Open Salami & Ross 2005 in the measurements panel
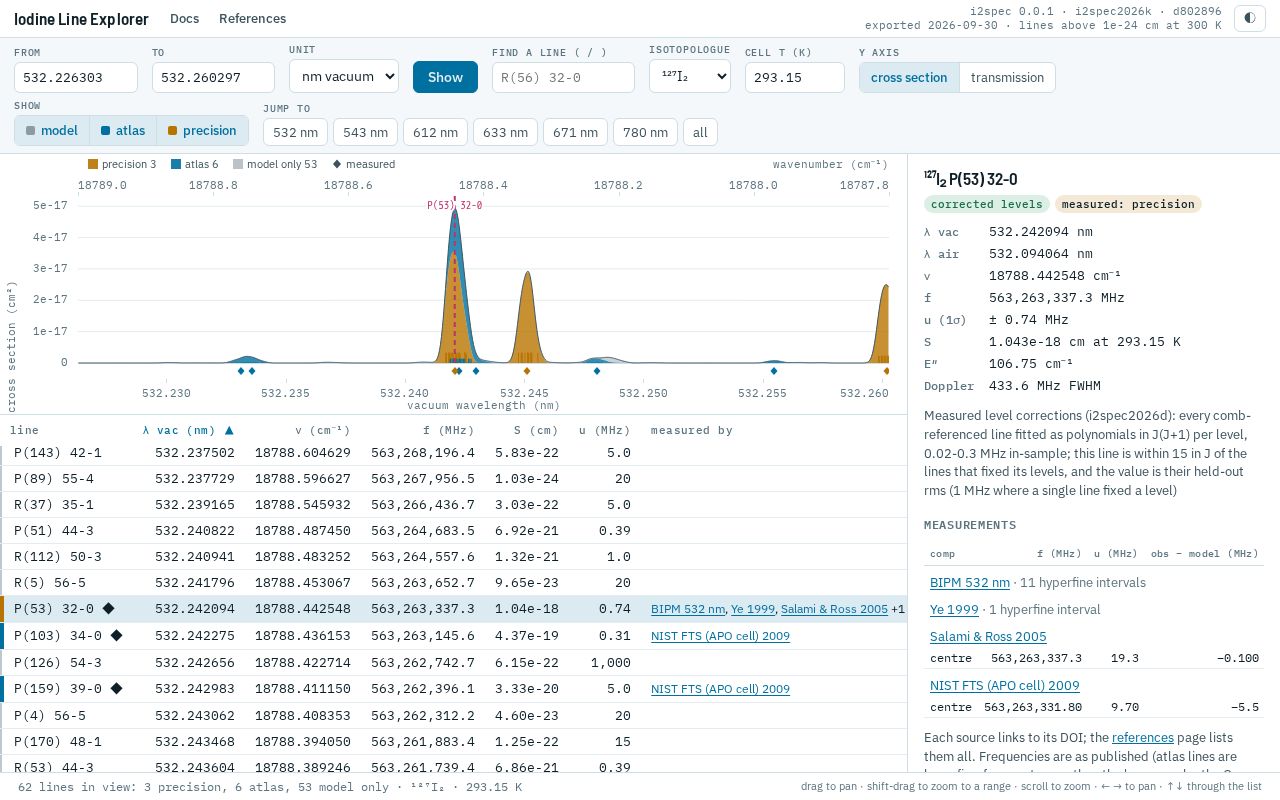Viewport: 1280px width, 800px height. [x=988, y=636]
